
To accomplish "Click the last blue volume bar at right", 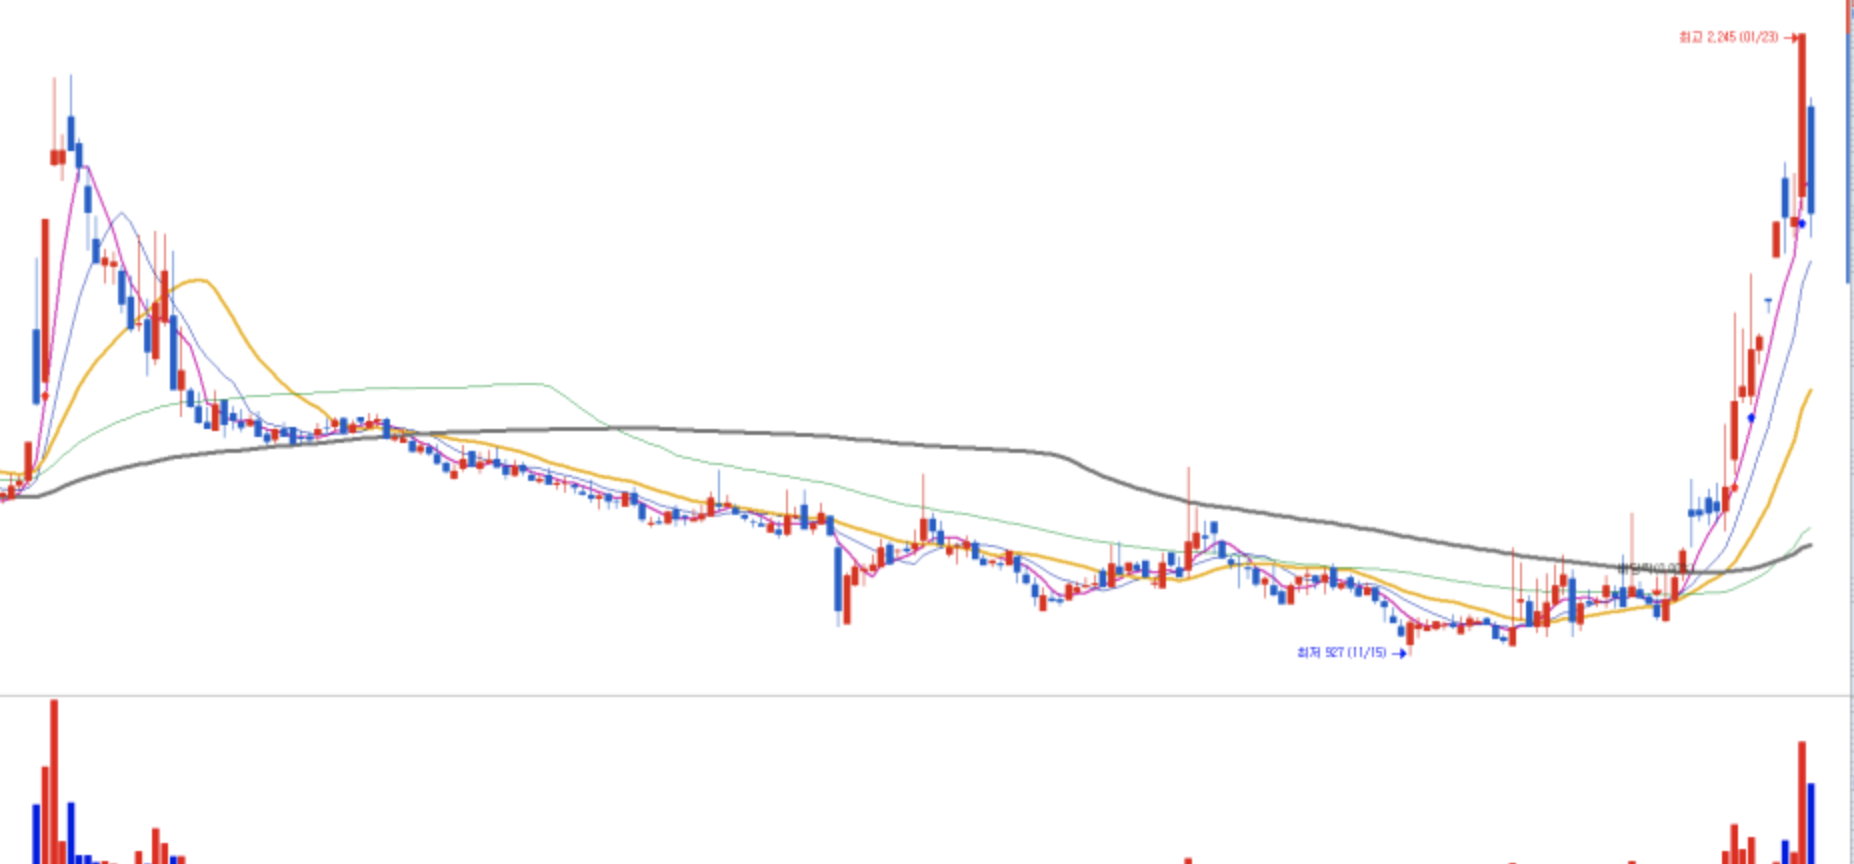I will (x=1811, y=823).
